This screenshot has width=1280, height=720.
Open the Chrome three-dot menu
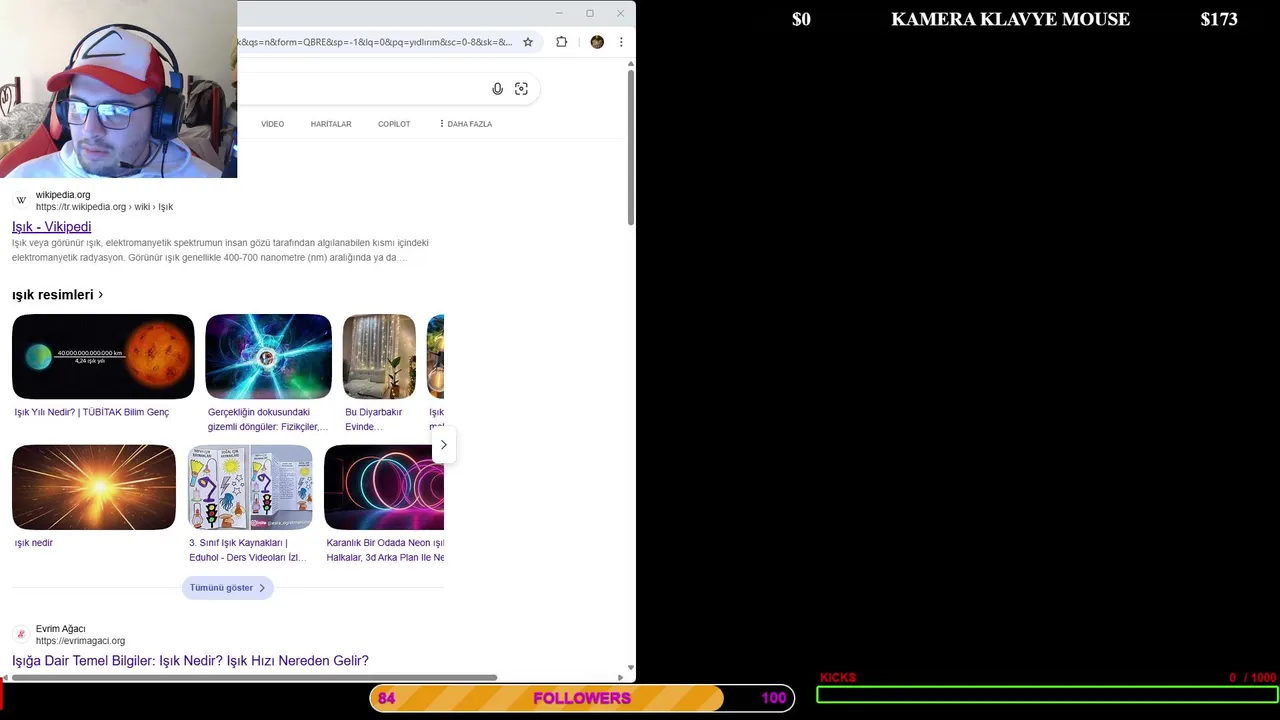click(x=621, y=42)
